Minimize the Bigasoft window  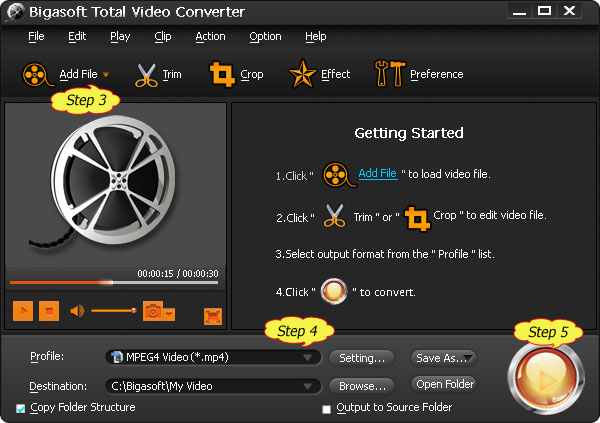520,11
